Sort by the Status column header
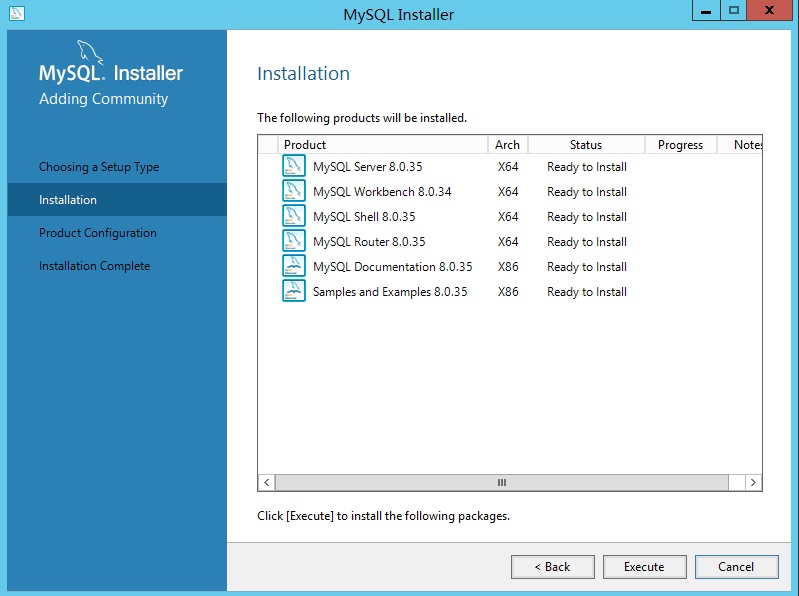 pos(586,145)
